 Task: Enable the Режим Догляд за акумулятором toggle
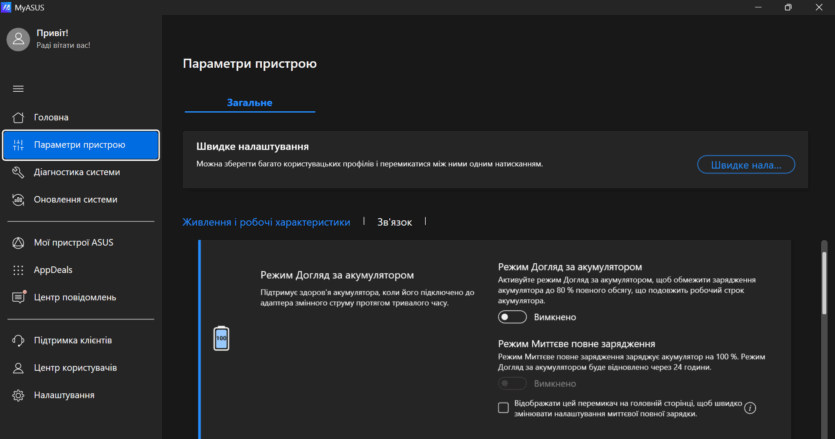tap(513, 317)
